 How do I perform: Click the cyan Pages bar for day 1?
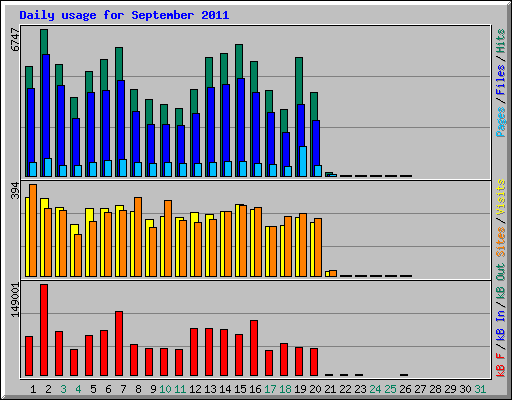tap(33, 169)
